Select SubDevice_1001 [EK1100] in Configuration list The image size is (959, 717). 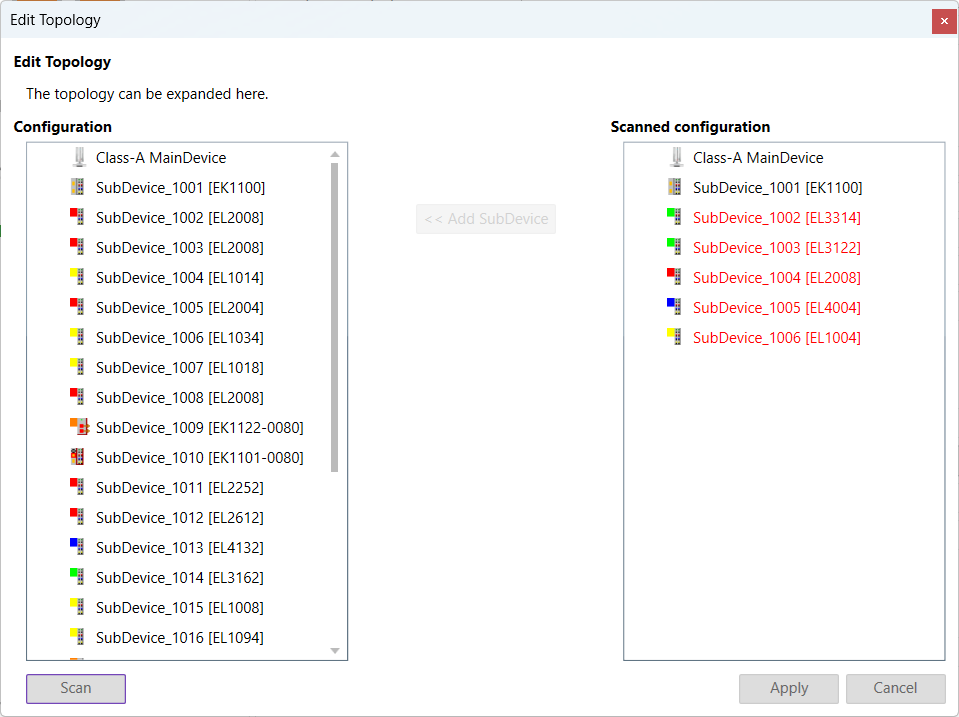tap(180, 188)
